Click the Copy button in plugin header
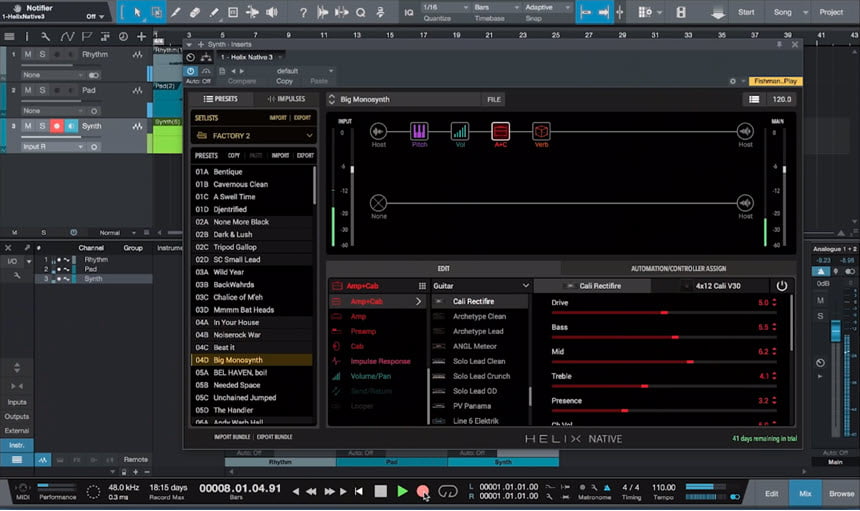 [284, 81]
